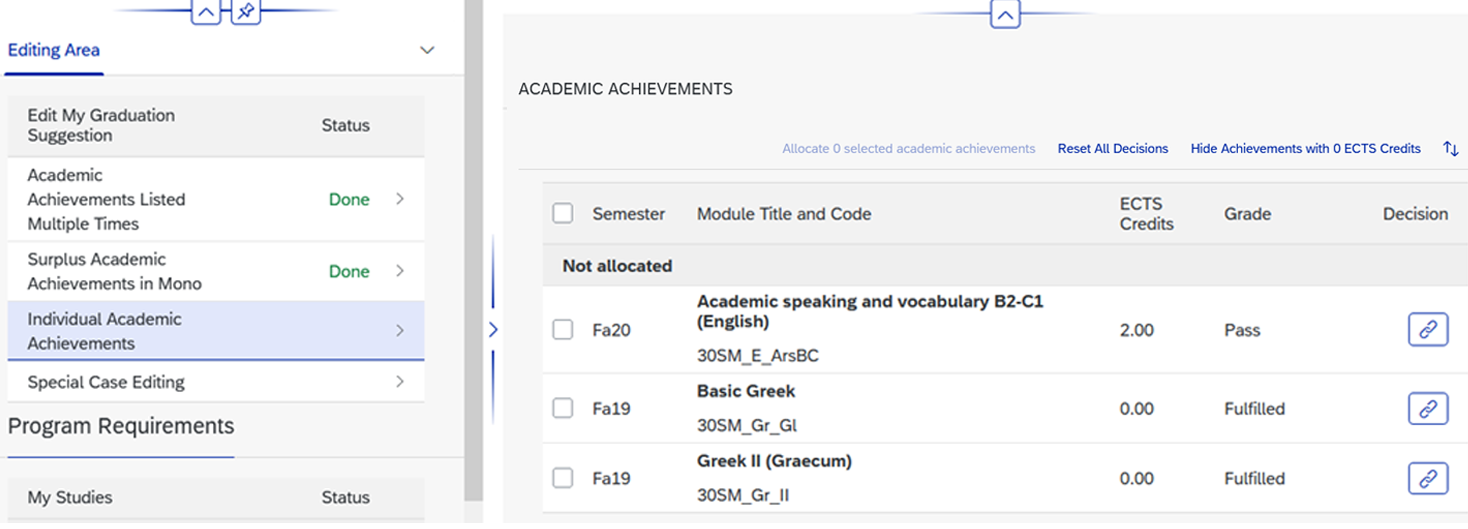Click Reset All Decisions link
This screenshot has width=1468, height=529.
[1112, 149]
